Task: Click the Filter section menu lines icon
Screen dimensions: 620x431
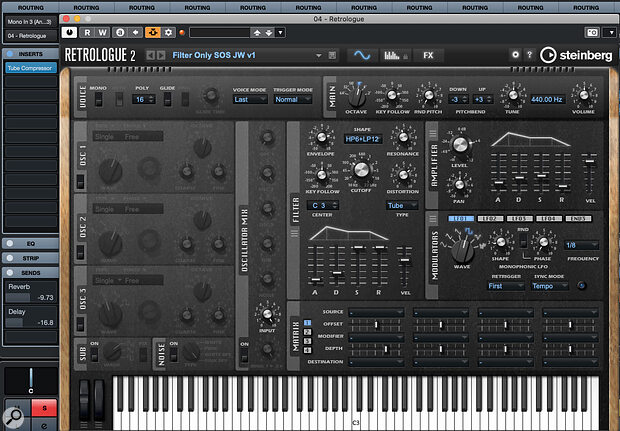Action: (x=295, y=233)
